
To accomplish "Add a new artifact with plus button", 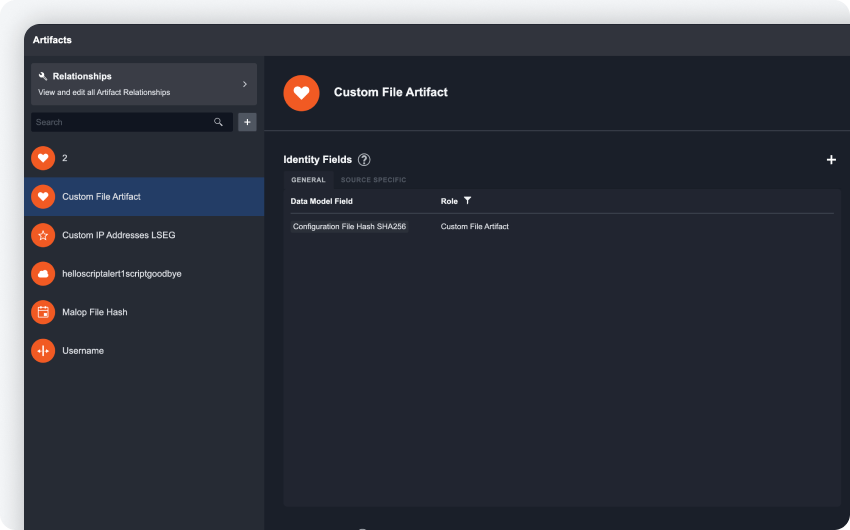I will [x=247, y=122].
